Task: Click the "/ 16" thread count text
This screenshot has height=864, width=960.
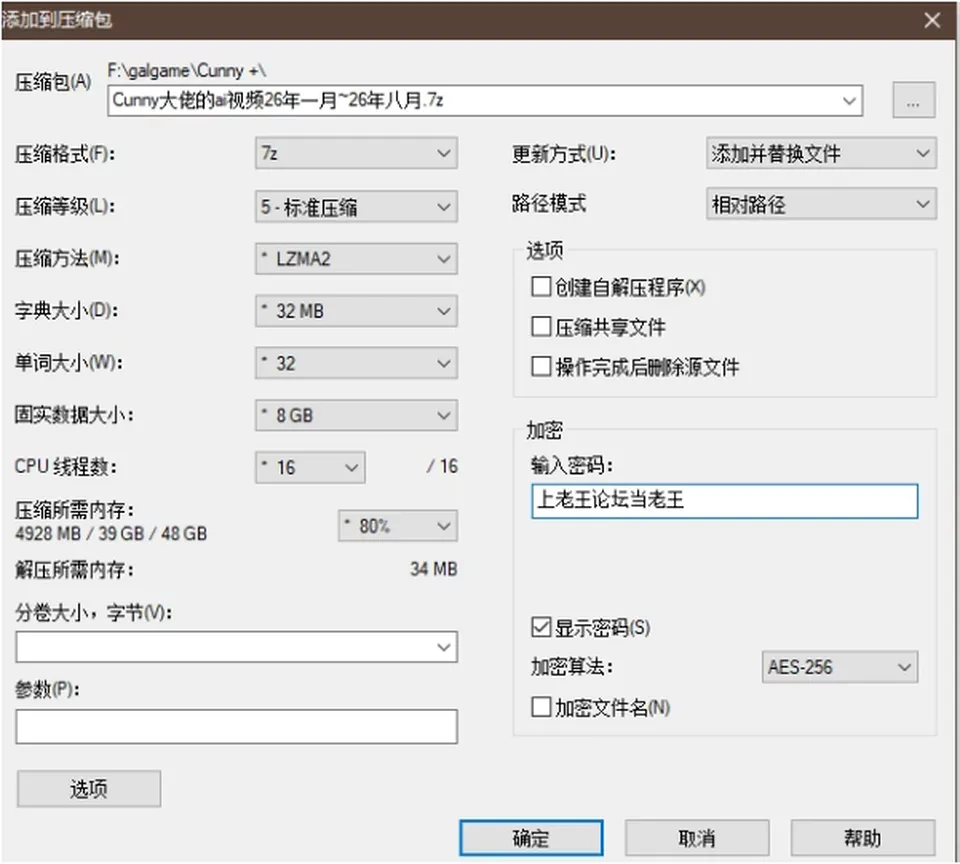Action: click(442, 467)
